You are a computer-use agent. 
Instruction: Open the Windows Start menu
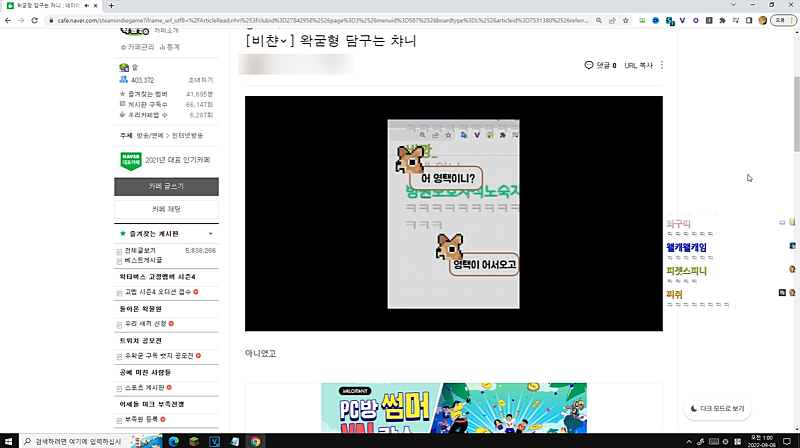9,441
